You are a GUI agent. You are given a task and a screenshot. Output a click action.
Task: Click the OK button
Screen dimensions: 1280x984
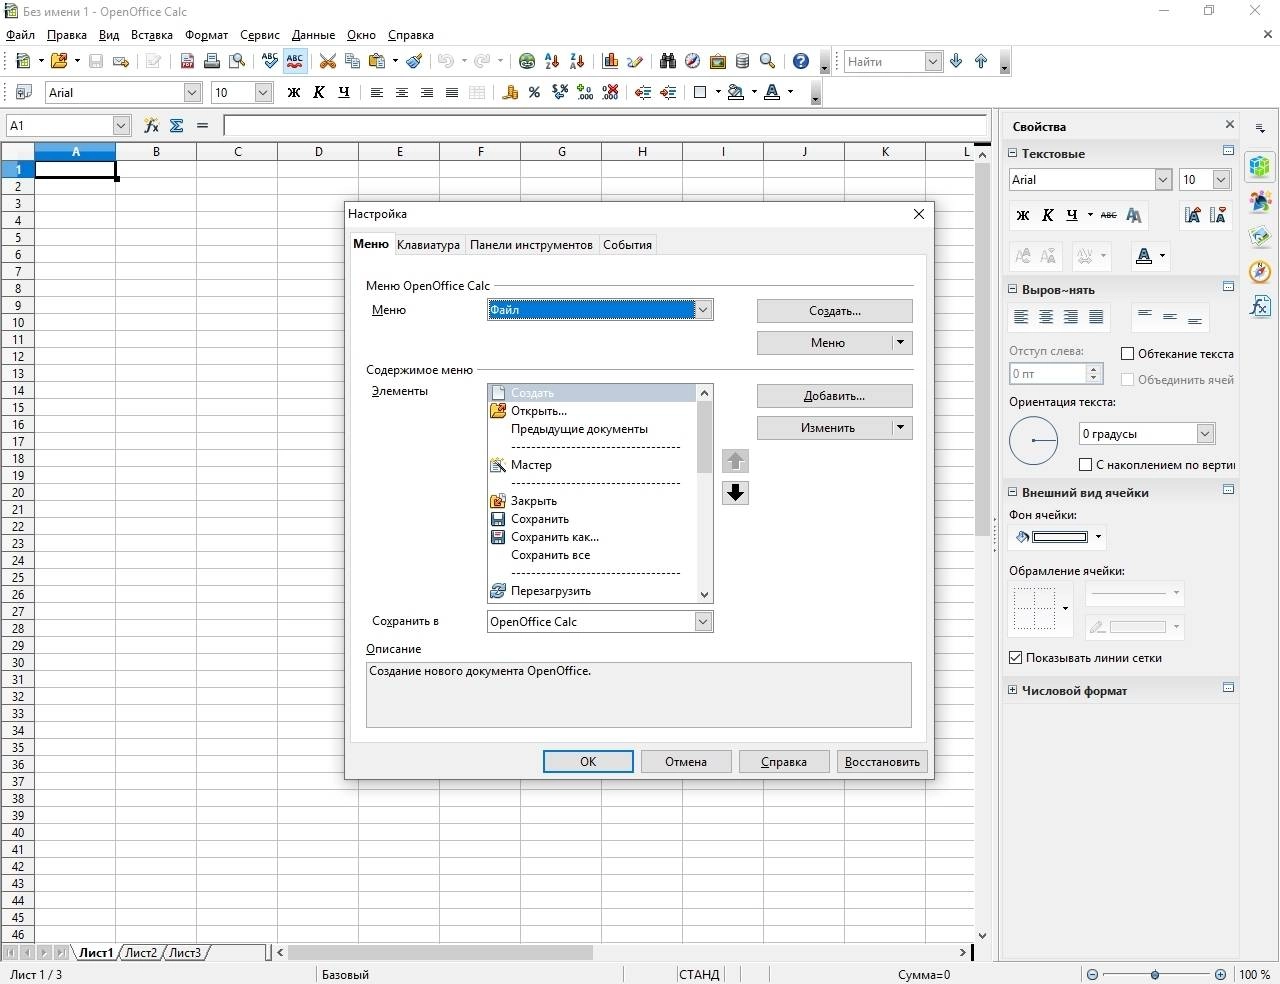pyautogui.click(x=588, y=761)
